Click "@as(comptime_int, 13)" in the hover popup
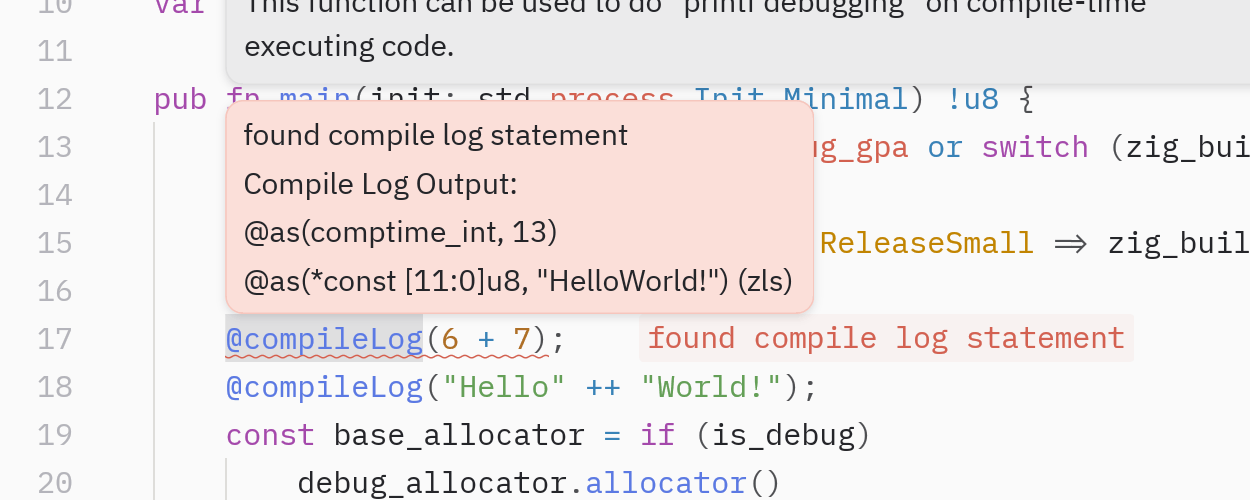1250x500 pixels. 400,232
